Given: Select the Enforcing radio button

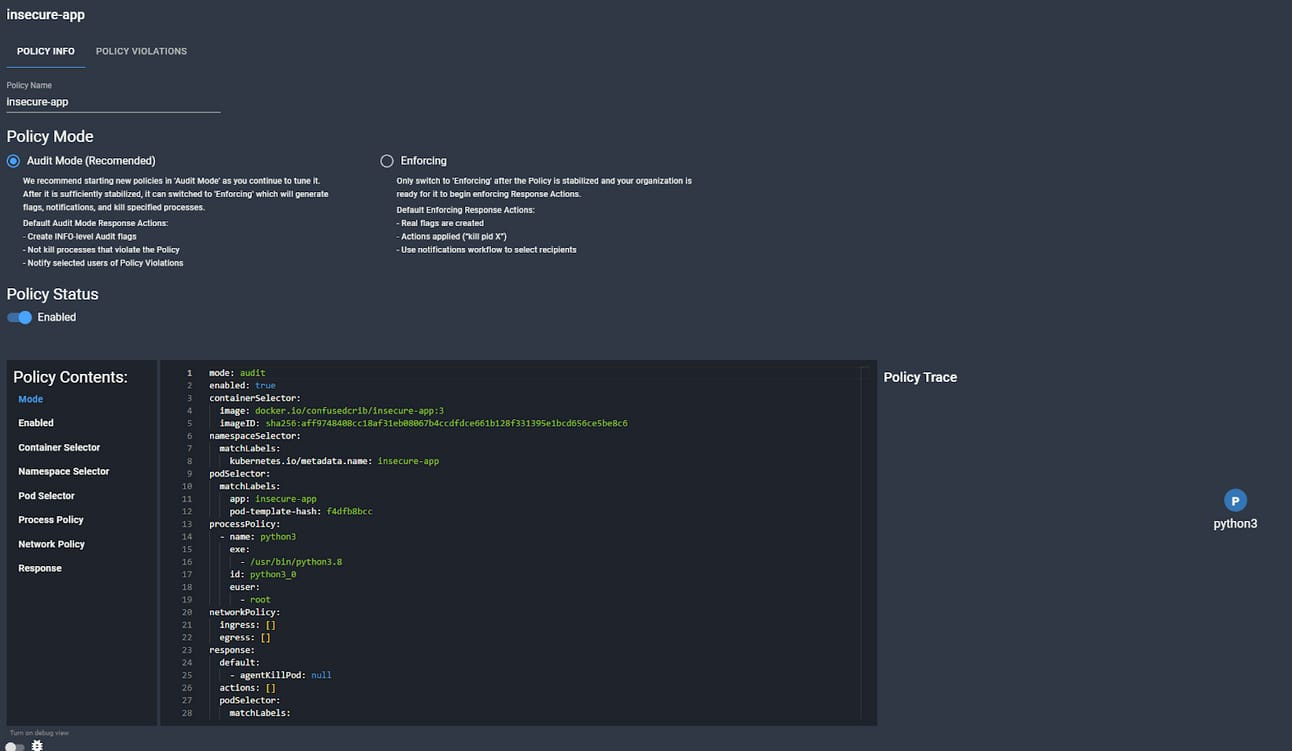Looking at the screenshot, I should pyautogui.click(x=387, y=161).
